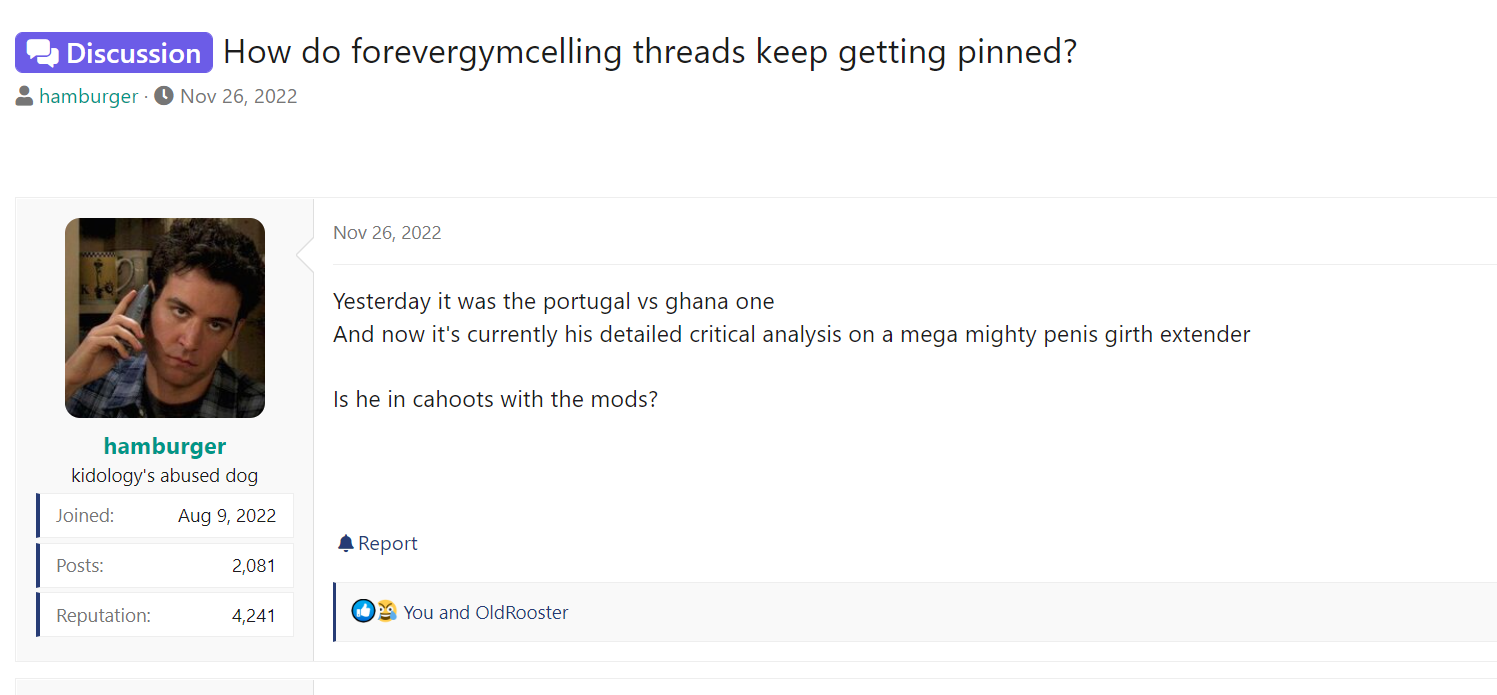Image resolution: width=1497 pixels, height=695 pixels.
Task: Click the Reputation score 4,241
Action: (x=254, y=616)
